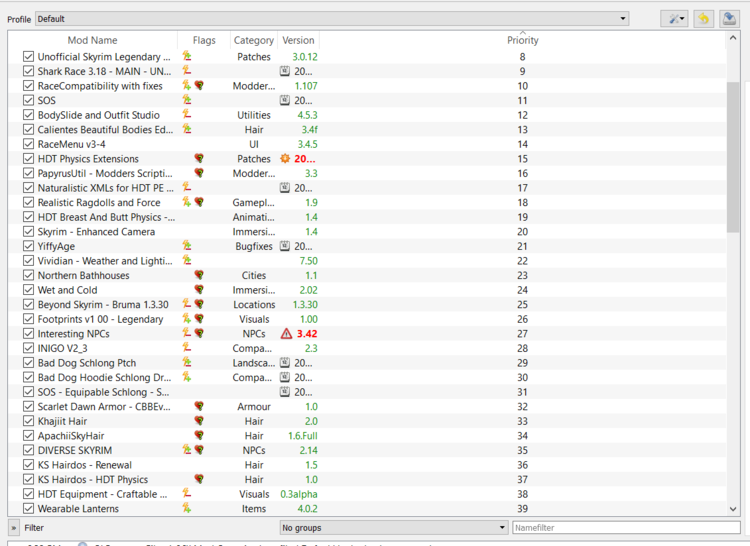This screenshot has width=750, height=546.
Task: Click version 3.42 of Interesting NPCs
Action: point(307,334)
